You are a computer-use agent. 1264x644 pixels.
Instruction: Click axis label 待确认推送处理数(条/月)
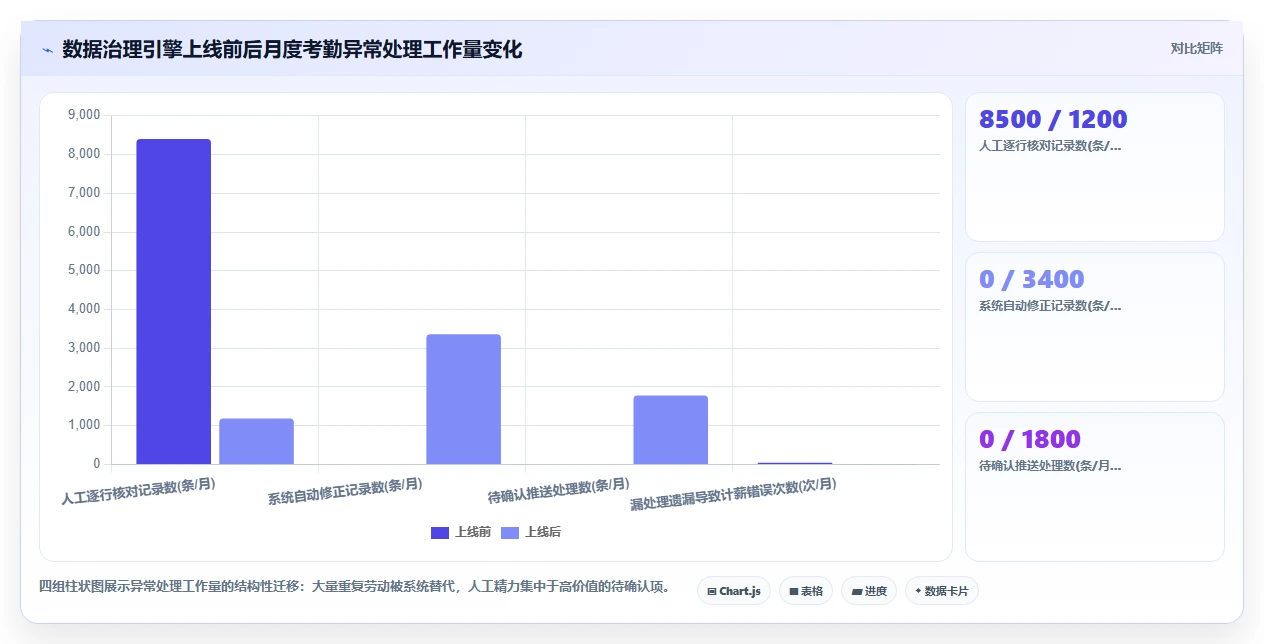[x=559, y=491]
